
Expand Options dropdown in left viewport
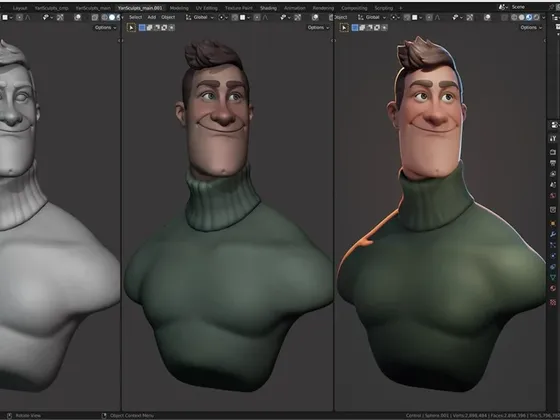tap(106, 28)
